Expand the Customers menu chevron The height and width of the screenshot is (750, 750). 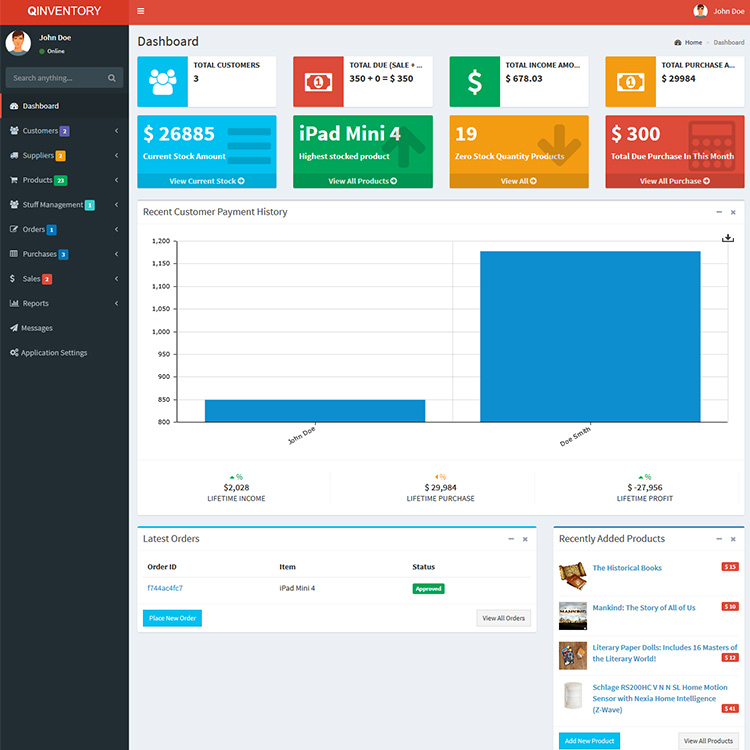pos(116,131)
